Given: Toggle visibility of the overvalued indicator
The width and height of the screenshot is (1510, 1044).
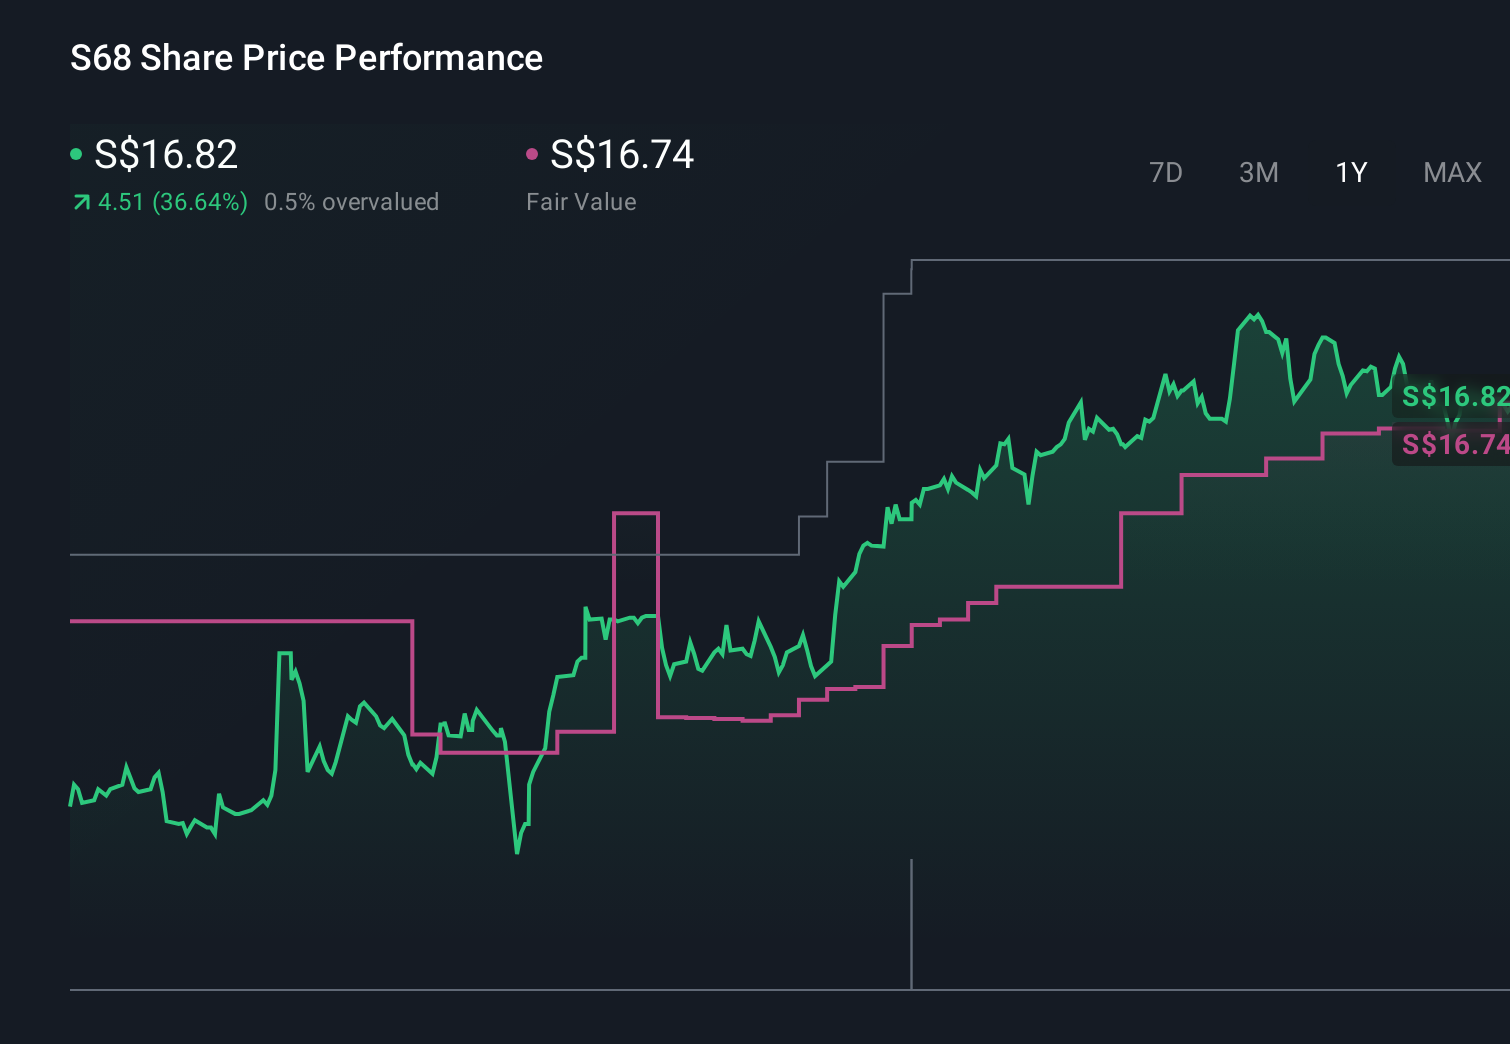Looking at the screenshot, I should click(x=352, y=202).
